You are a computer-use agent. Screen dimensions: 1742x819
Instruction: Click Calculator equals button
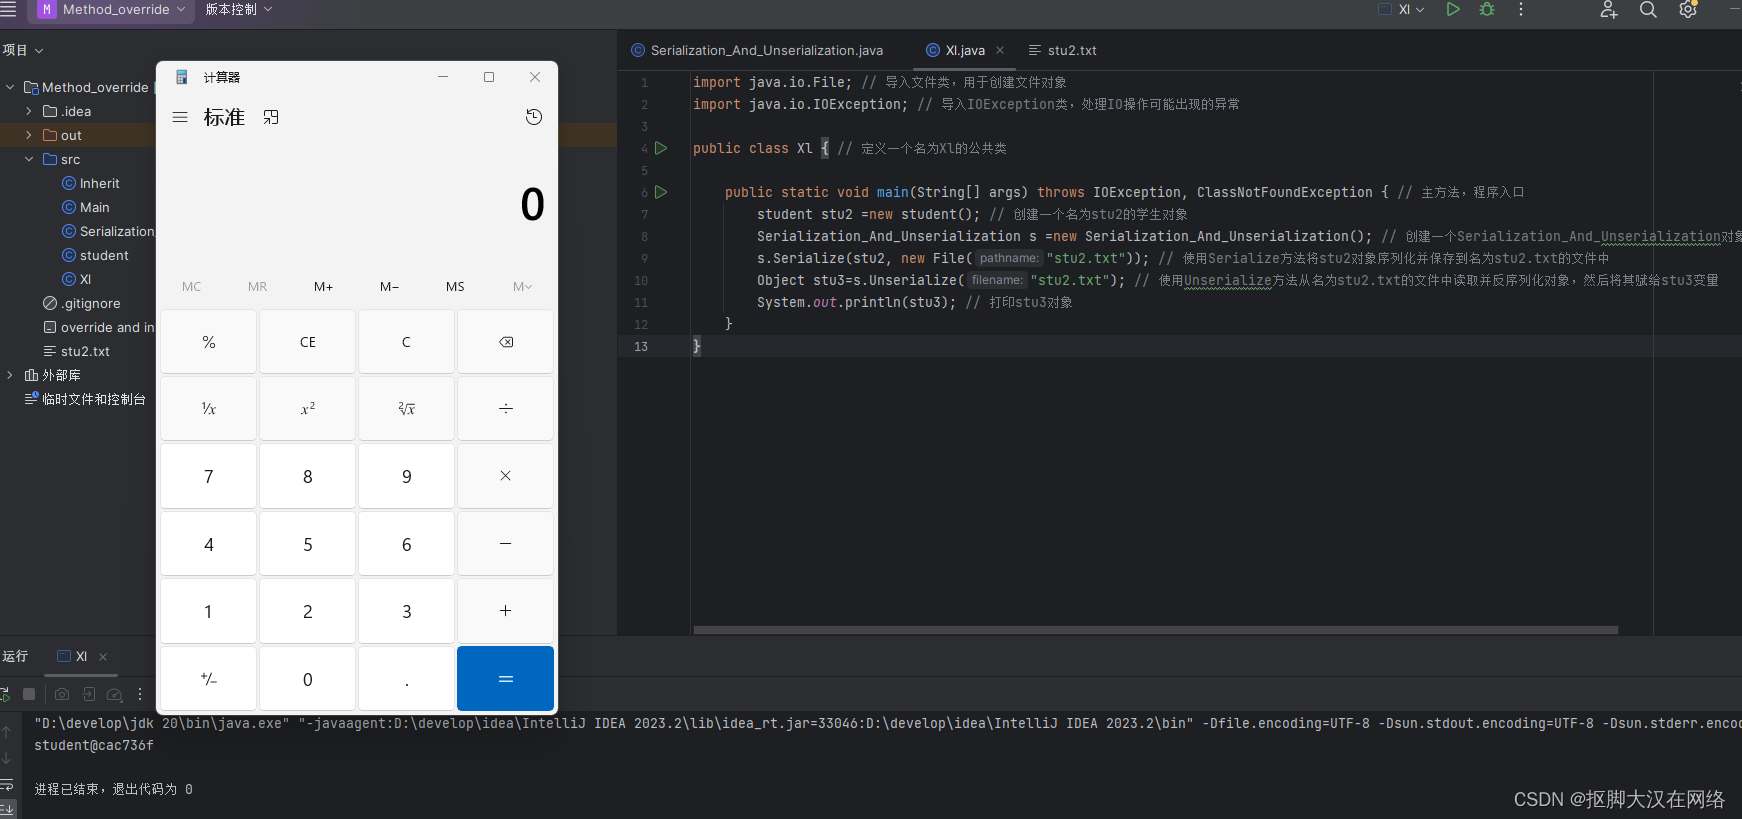506,678
